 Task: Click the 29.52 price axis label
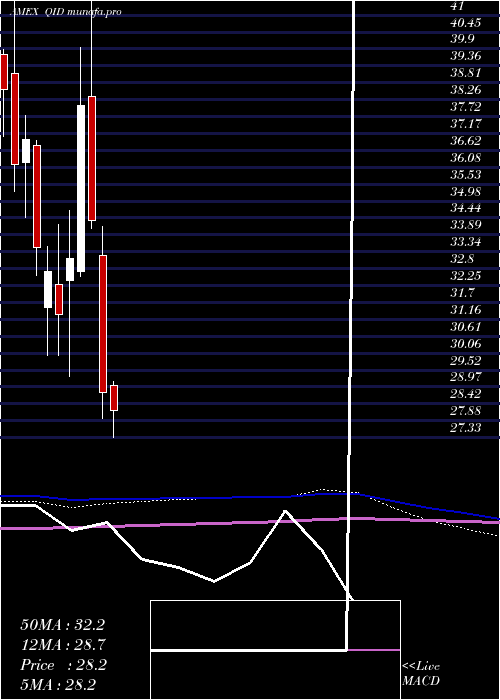pyautogui.click(x=466, y=361)
